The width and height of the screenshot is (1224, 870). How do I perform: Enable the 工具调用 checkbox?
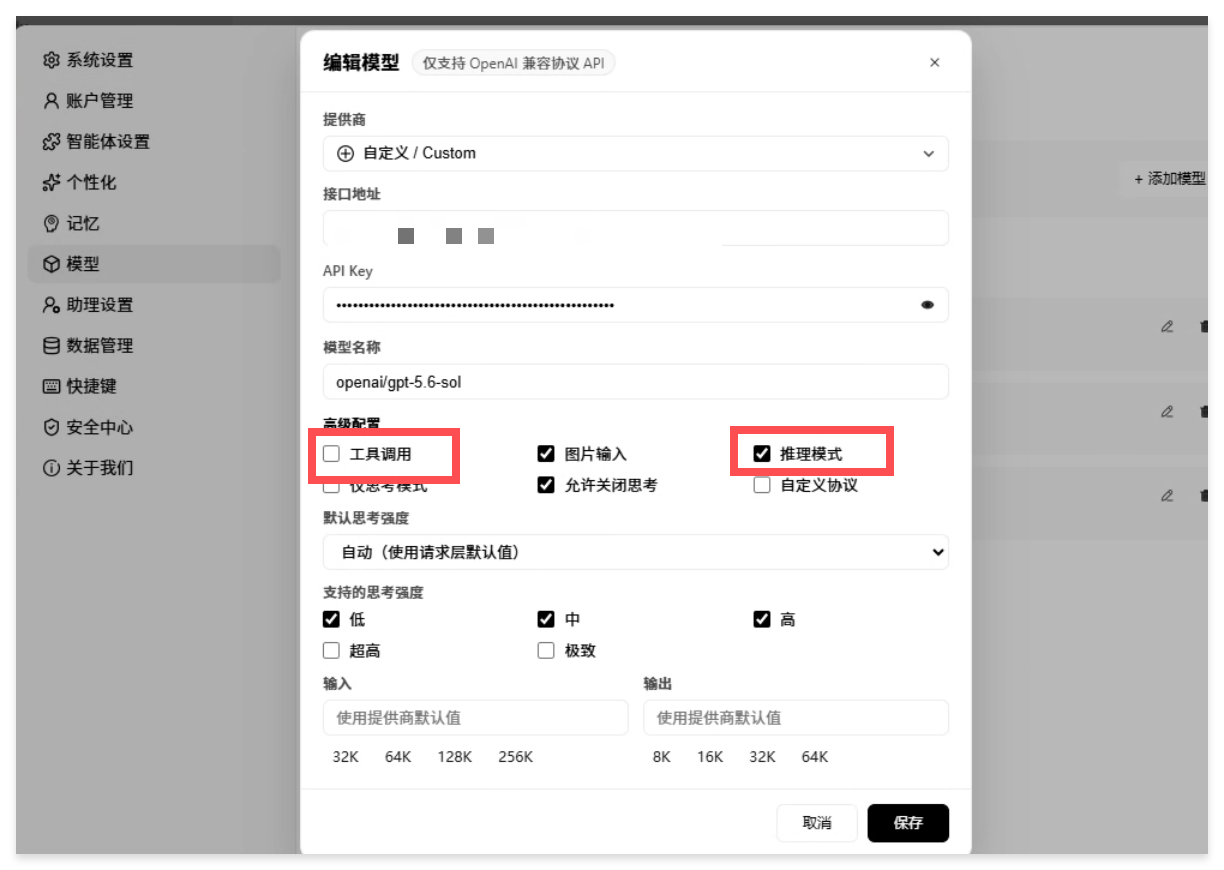pyautogui.click(x=331, y=454)
